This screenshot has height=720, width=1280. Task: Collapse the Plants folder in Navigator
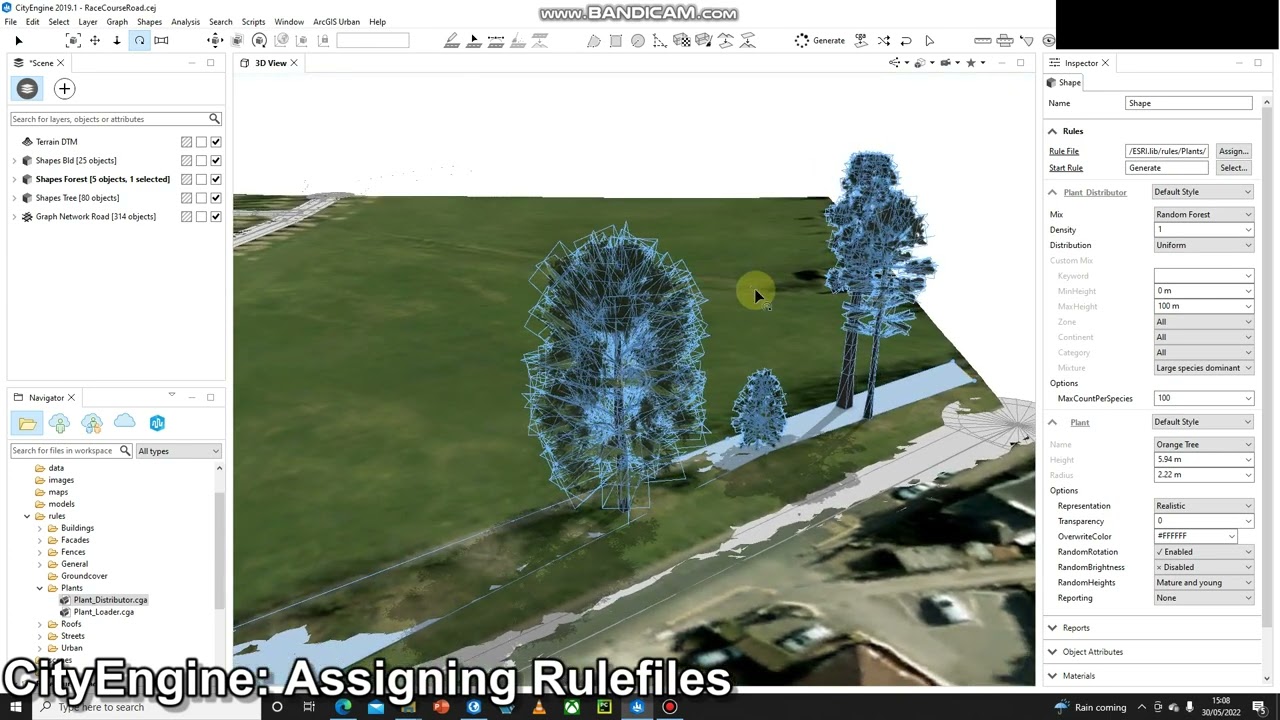click(x=40, y=588)
